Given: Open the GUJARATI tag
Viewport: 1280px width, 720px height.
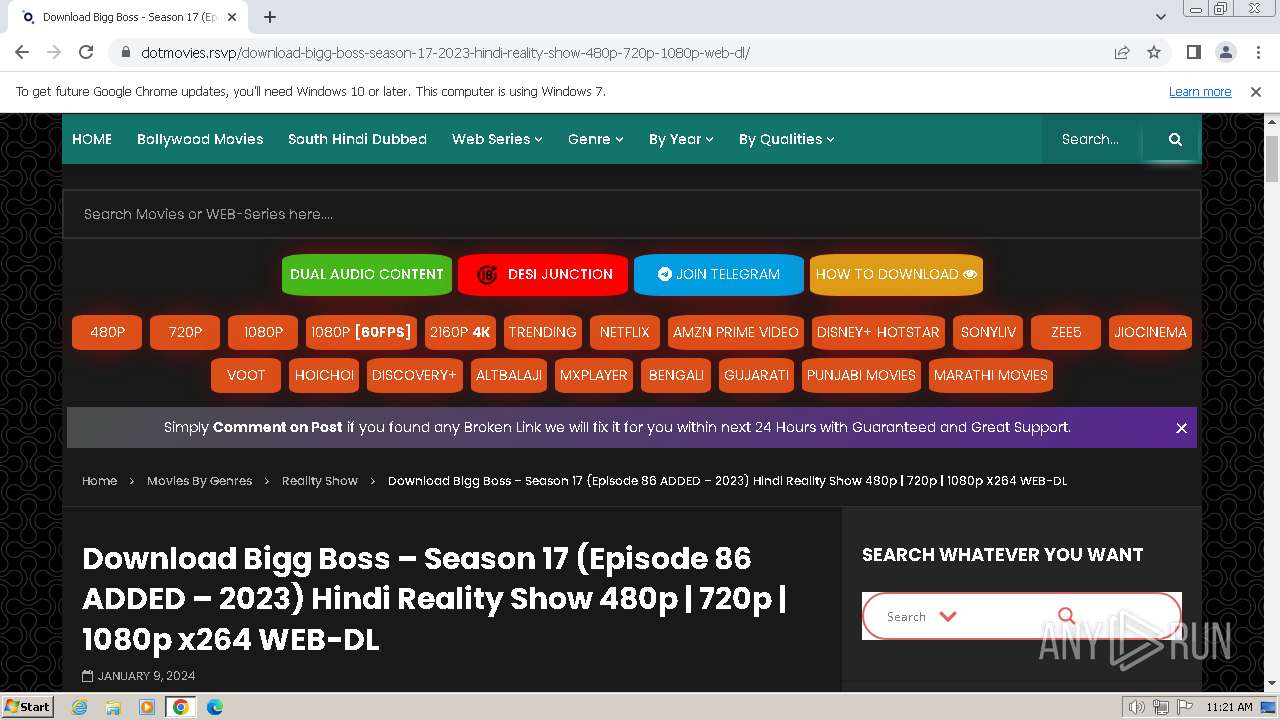Looking at the screenshot, I should click(756, 375).
